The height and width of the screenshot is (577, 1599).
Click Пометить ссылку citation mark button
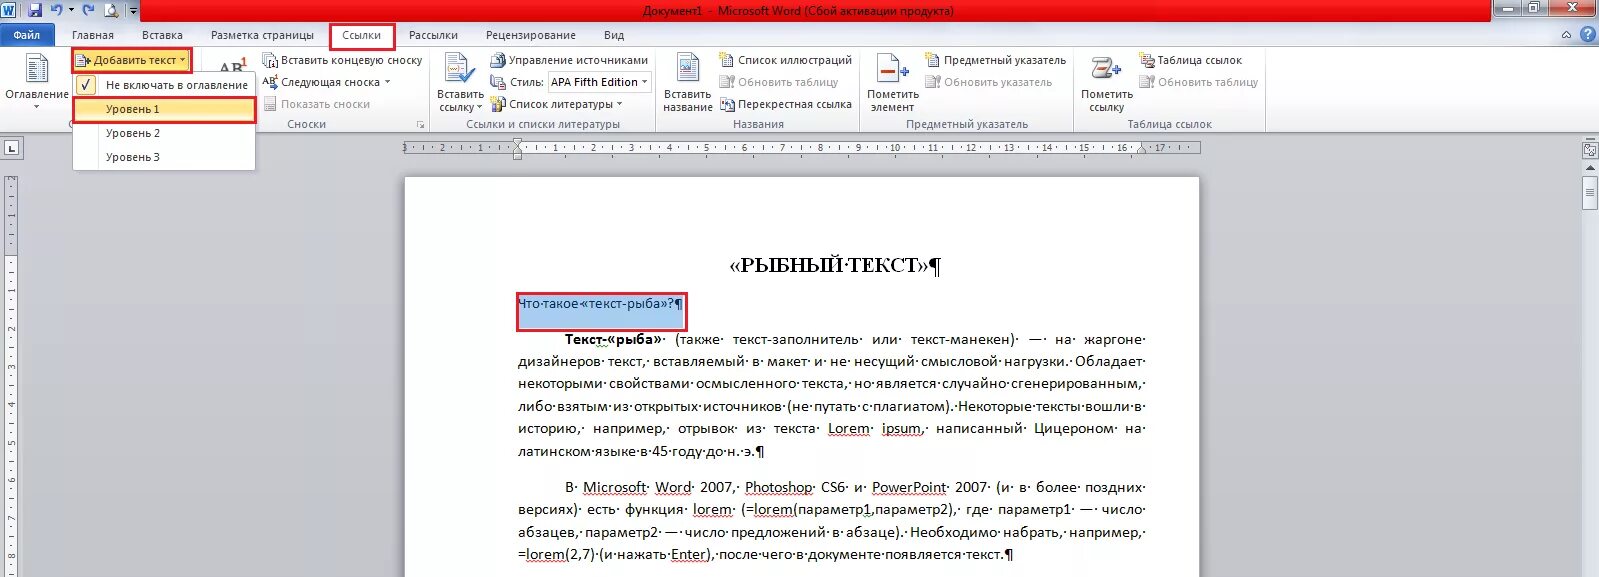click(x=1106, y=82)
